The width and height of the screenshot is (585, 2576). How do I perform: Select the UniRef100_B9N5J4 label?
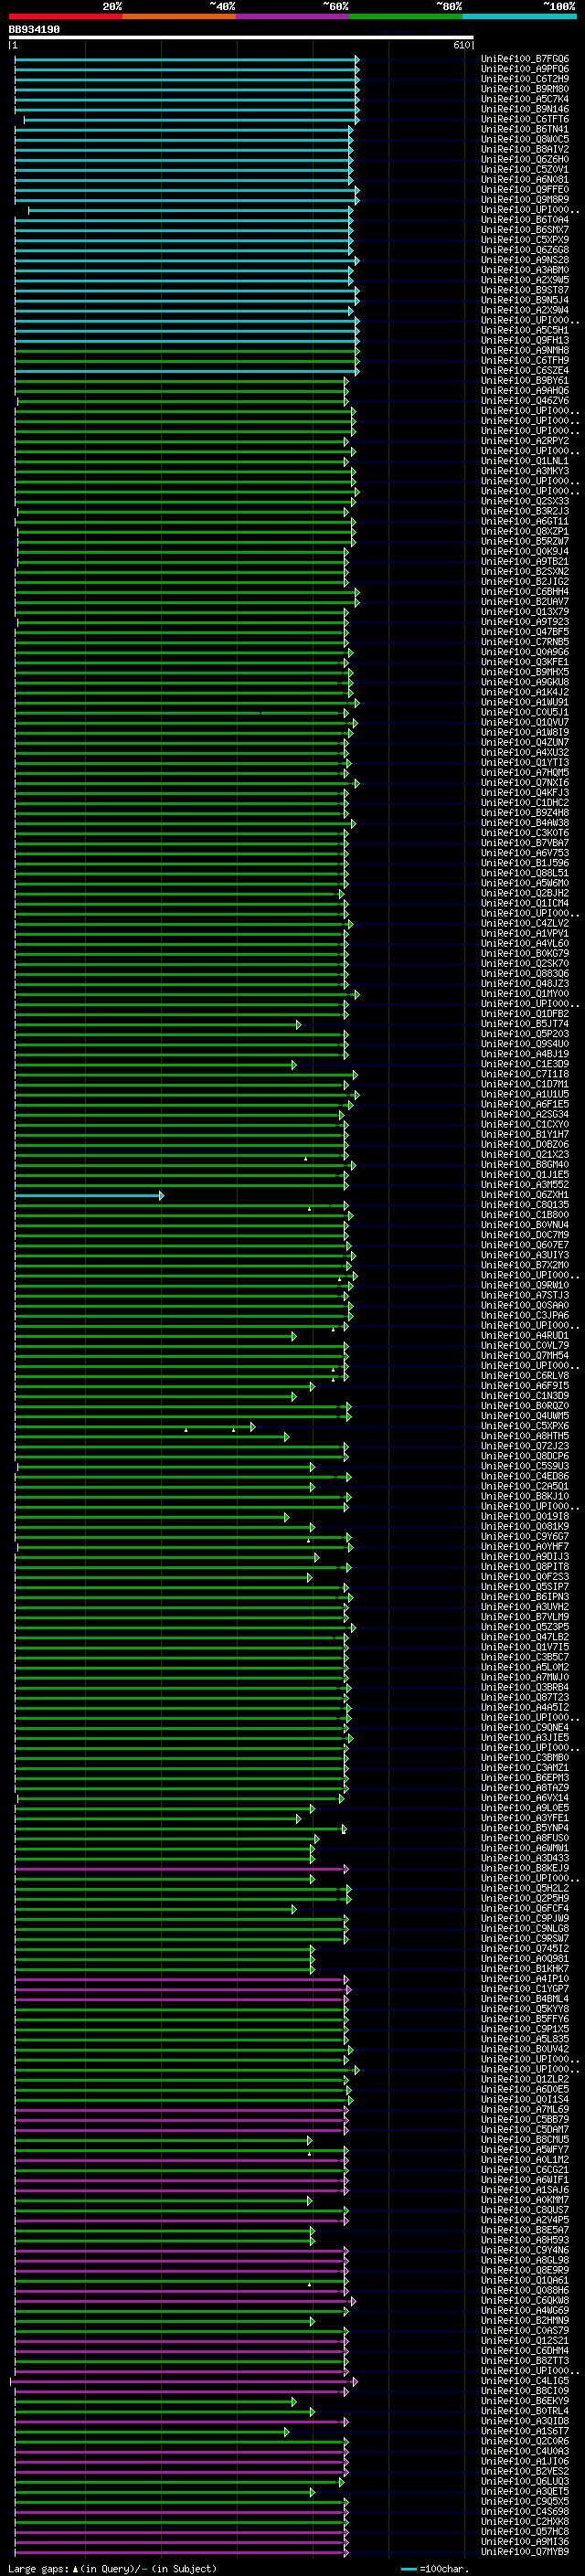(525, 300)
